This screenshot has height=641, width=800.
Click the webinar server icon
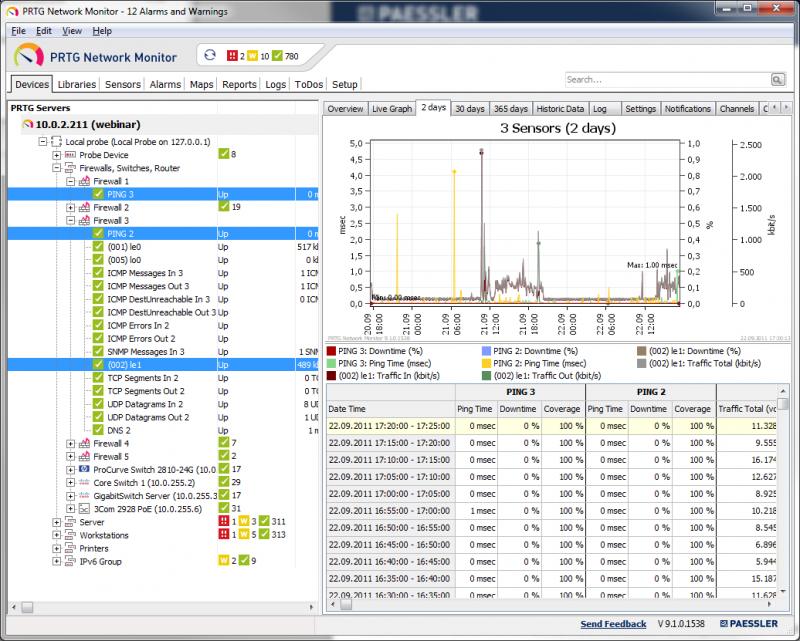click(x=28, y=125)
